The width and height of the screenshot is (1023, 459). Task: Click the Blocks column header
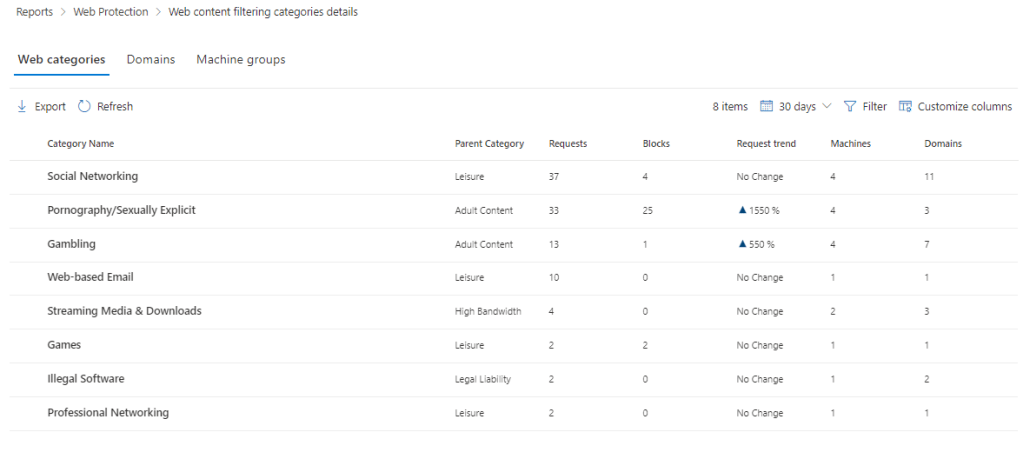tap(655, 144)
